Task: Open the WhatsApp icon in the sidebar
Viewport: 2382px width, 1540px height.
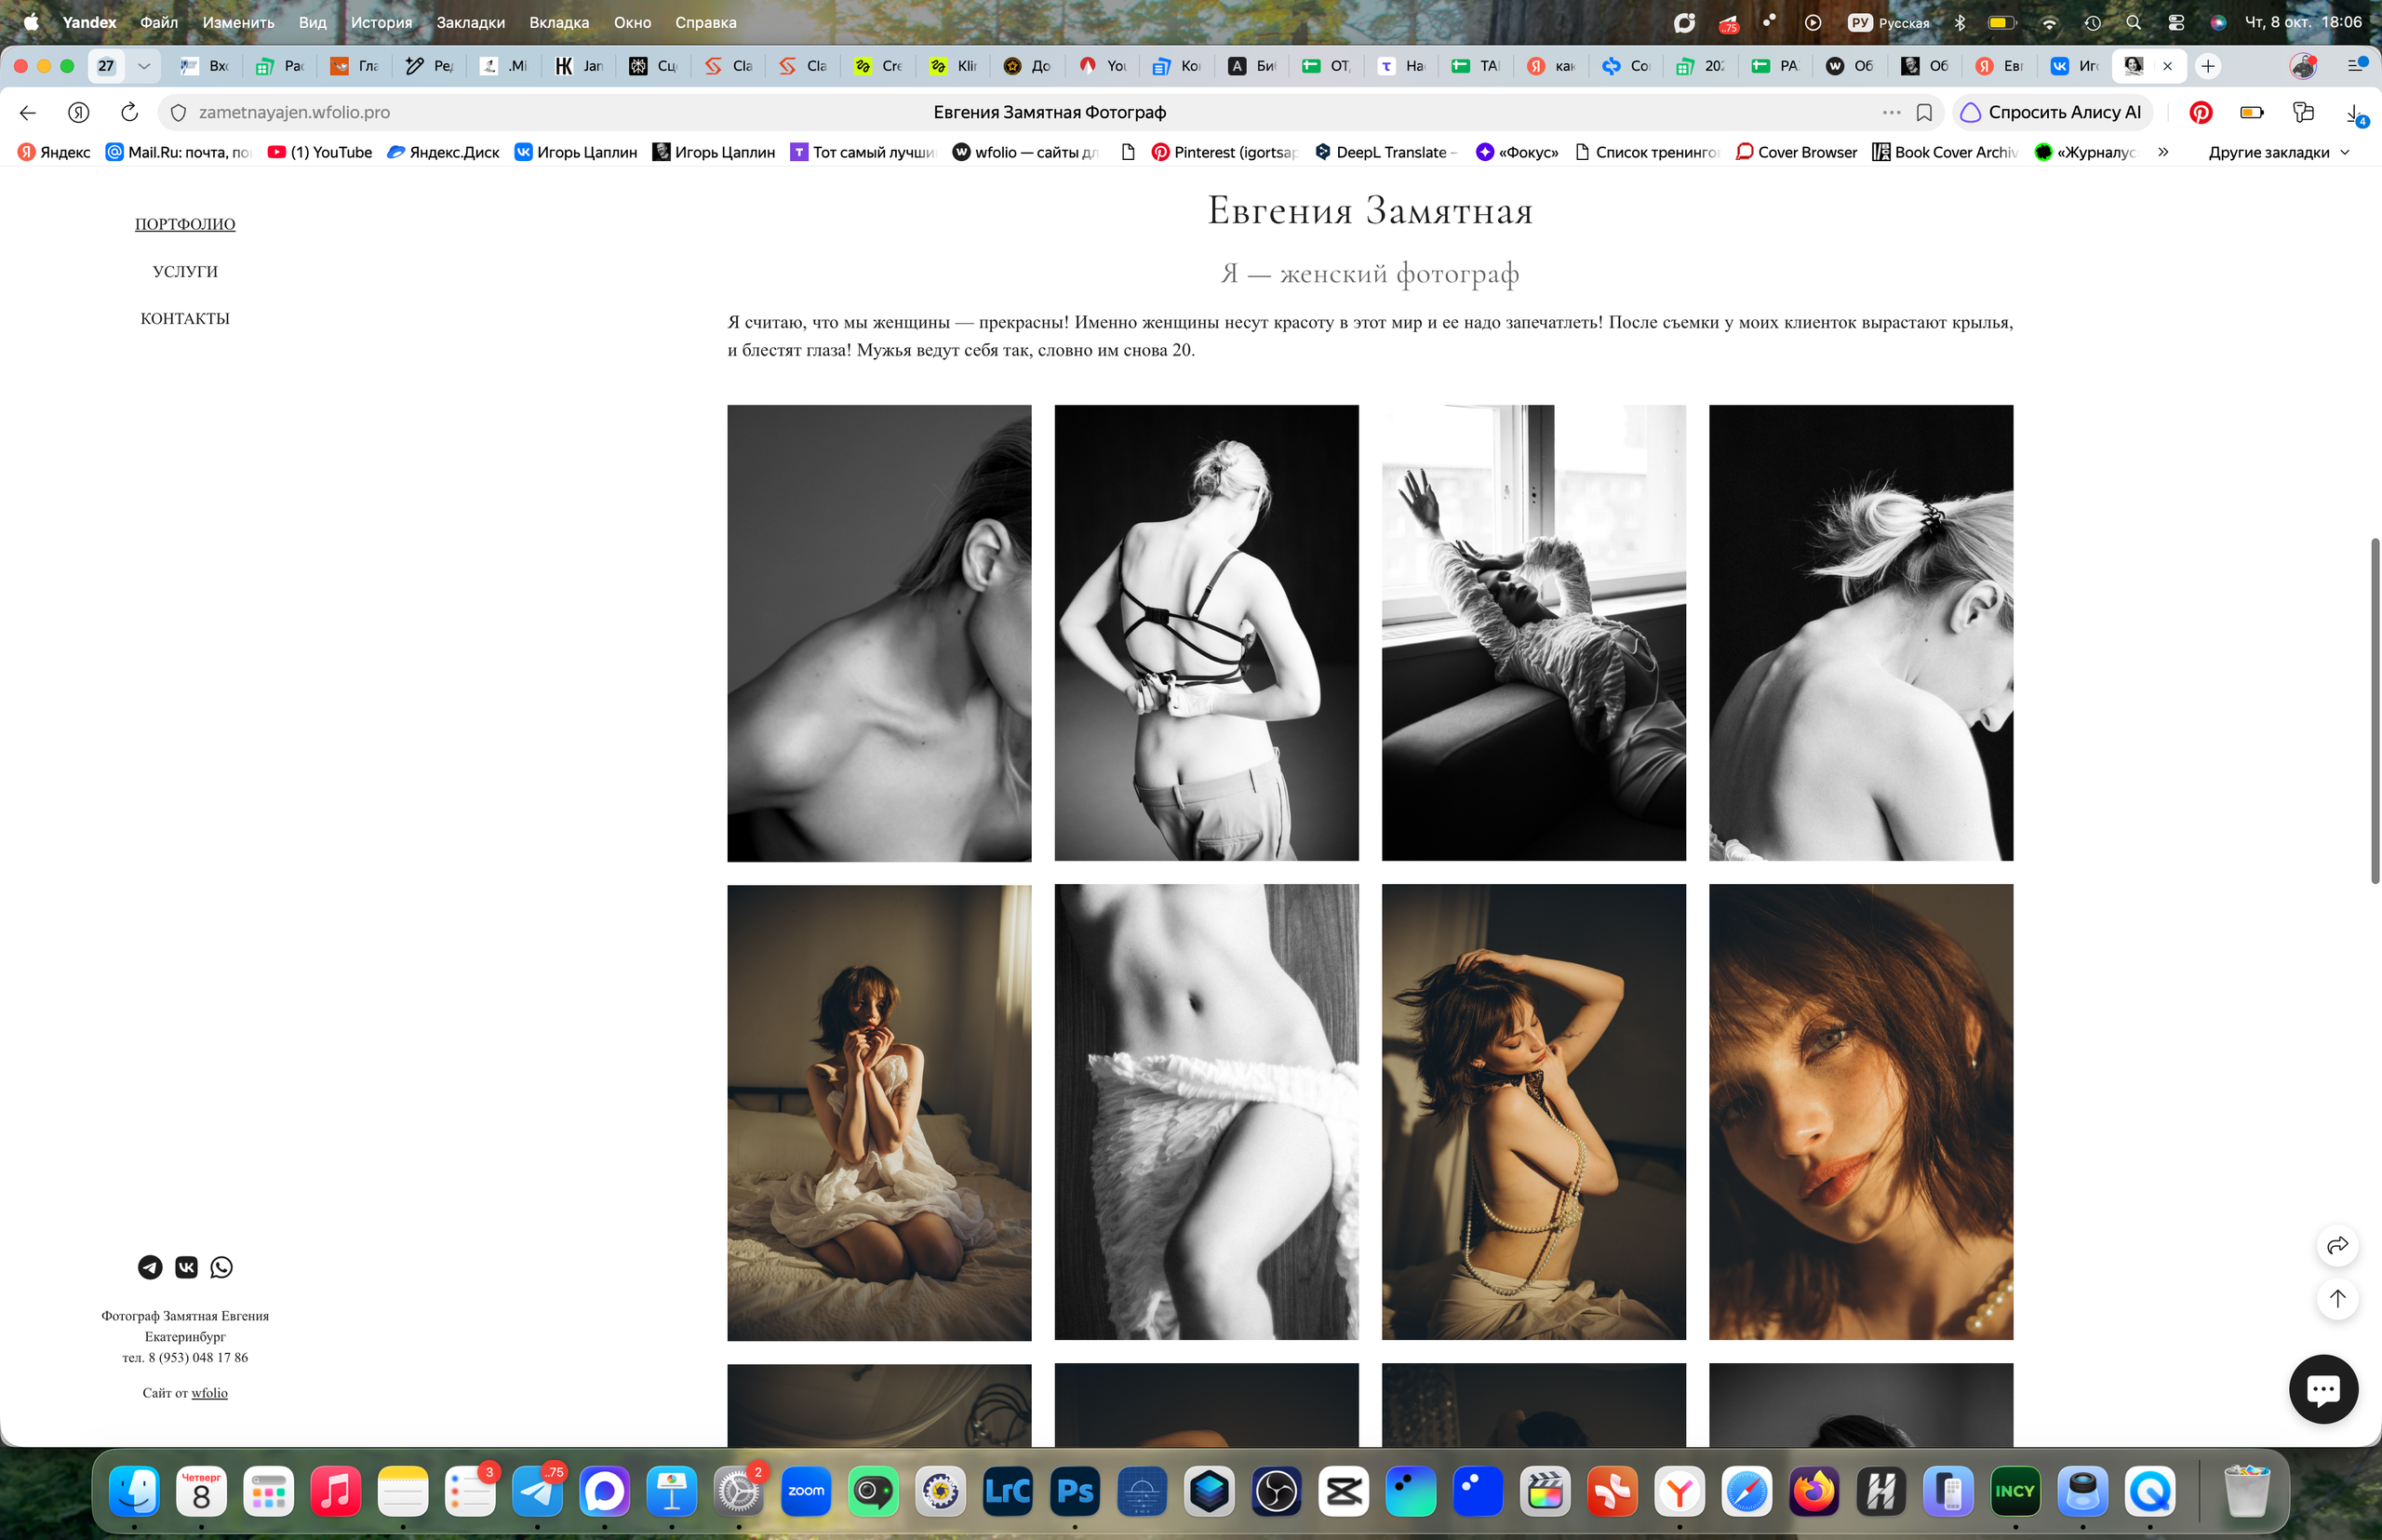Action: click(x=222, y=1267)
